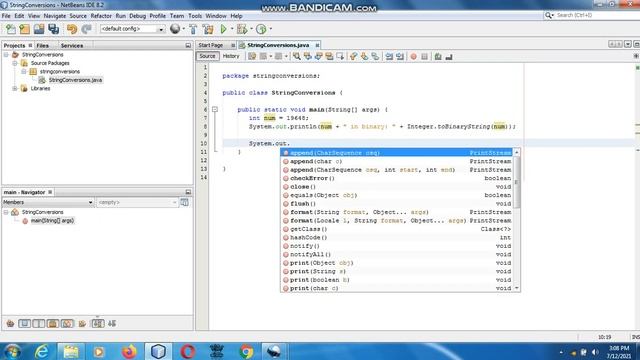640x360 pixels.
Task: Click Find Next Occurrence icon
Action: (x=318, y=56)
